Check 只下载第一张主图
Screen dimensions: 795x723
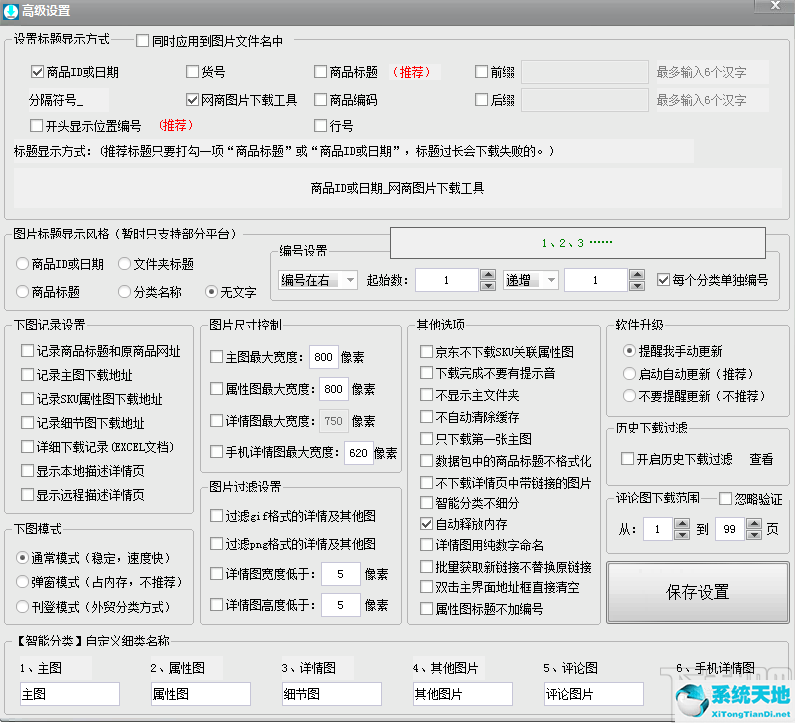(426, 439)
